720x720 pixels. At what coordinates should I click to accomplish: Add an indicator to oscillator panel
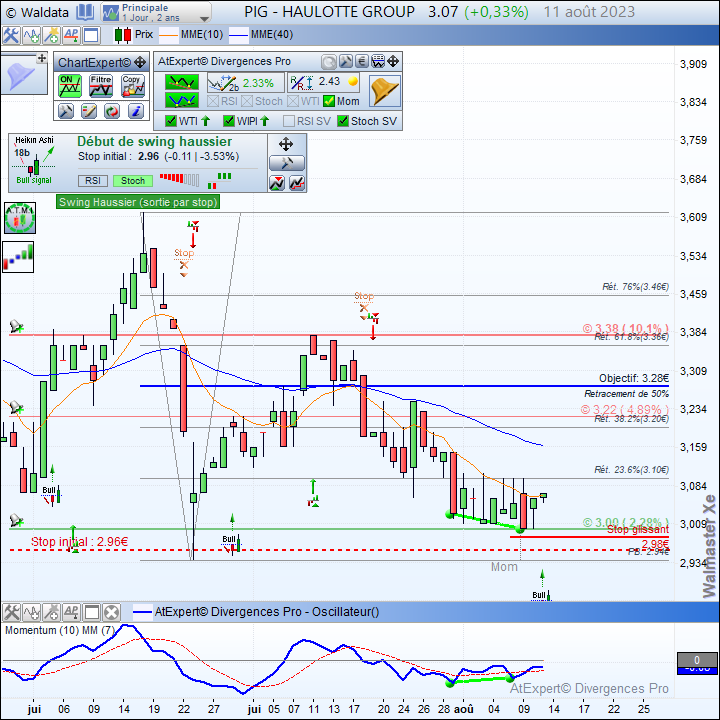point(31,613)
